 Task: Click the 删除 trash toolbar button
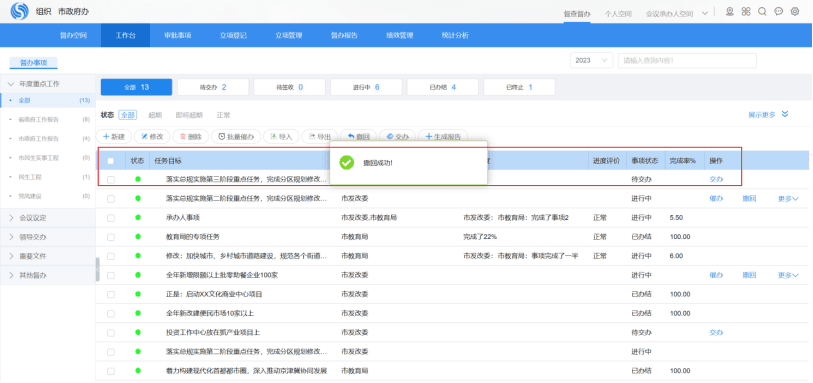[191, 136]
